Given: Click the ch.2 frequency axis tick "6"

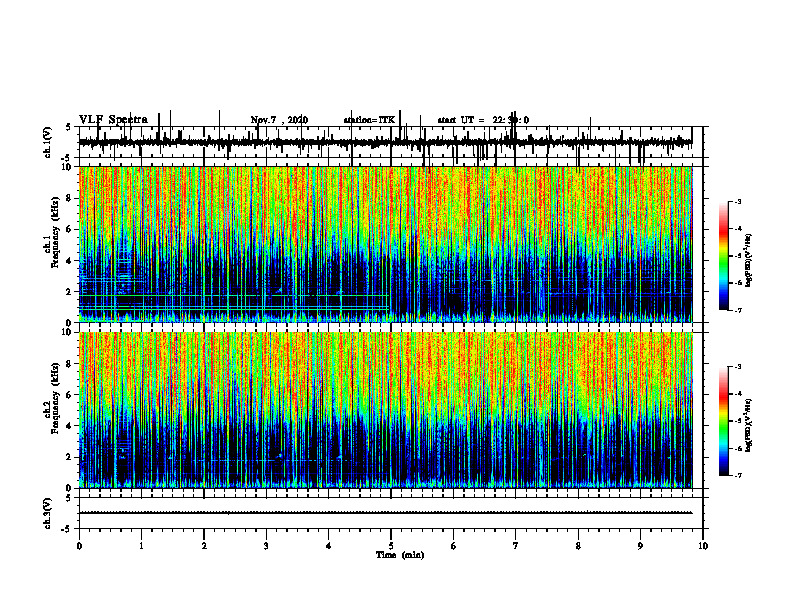Looking at the screenshot, I should click(70, 395).
